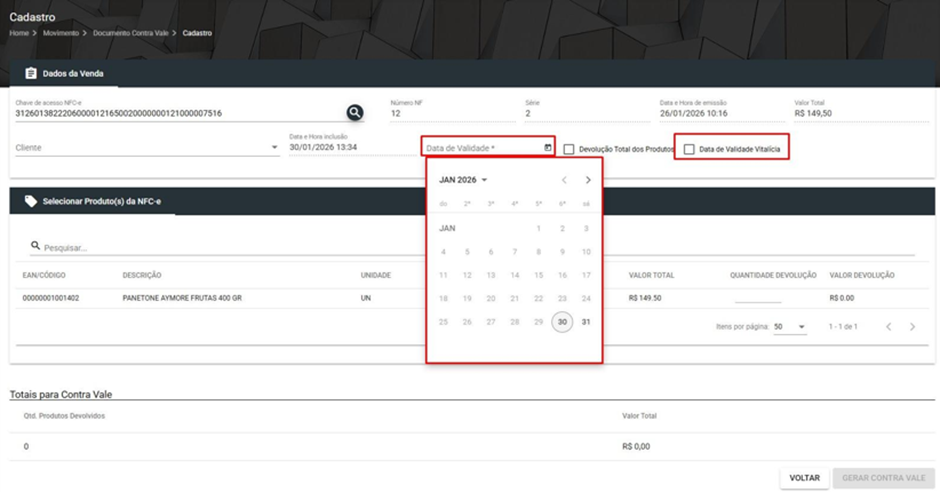Go to the previous month in the calendar
The image size is (940, 492).
click(564, 180)
